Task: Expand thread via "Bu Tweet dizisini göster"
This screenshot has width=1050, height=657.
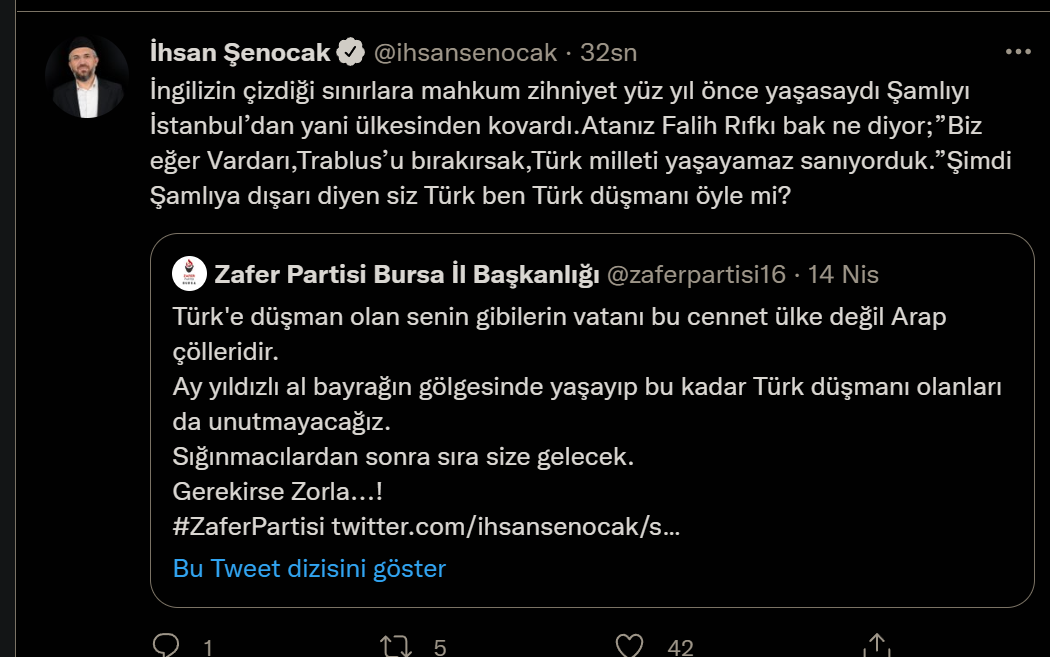Action: tap(309, 569)
